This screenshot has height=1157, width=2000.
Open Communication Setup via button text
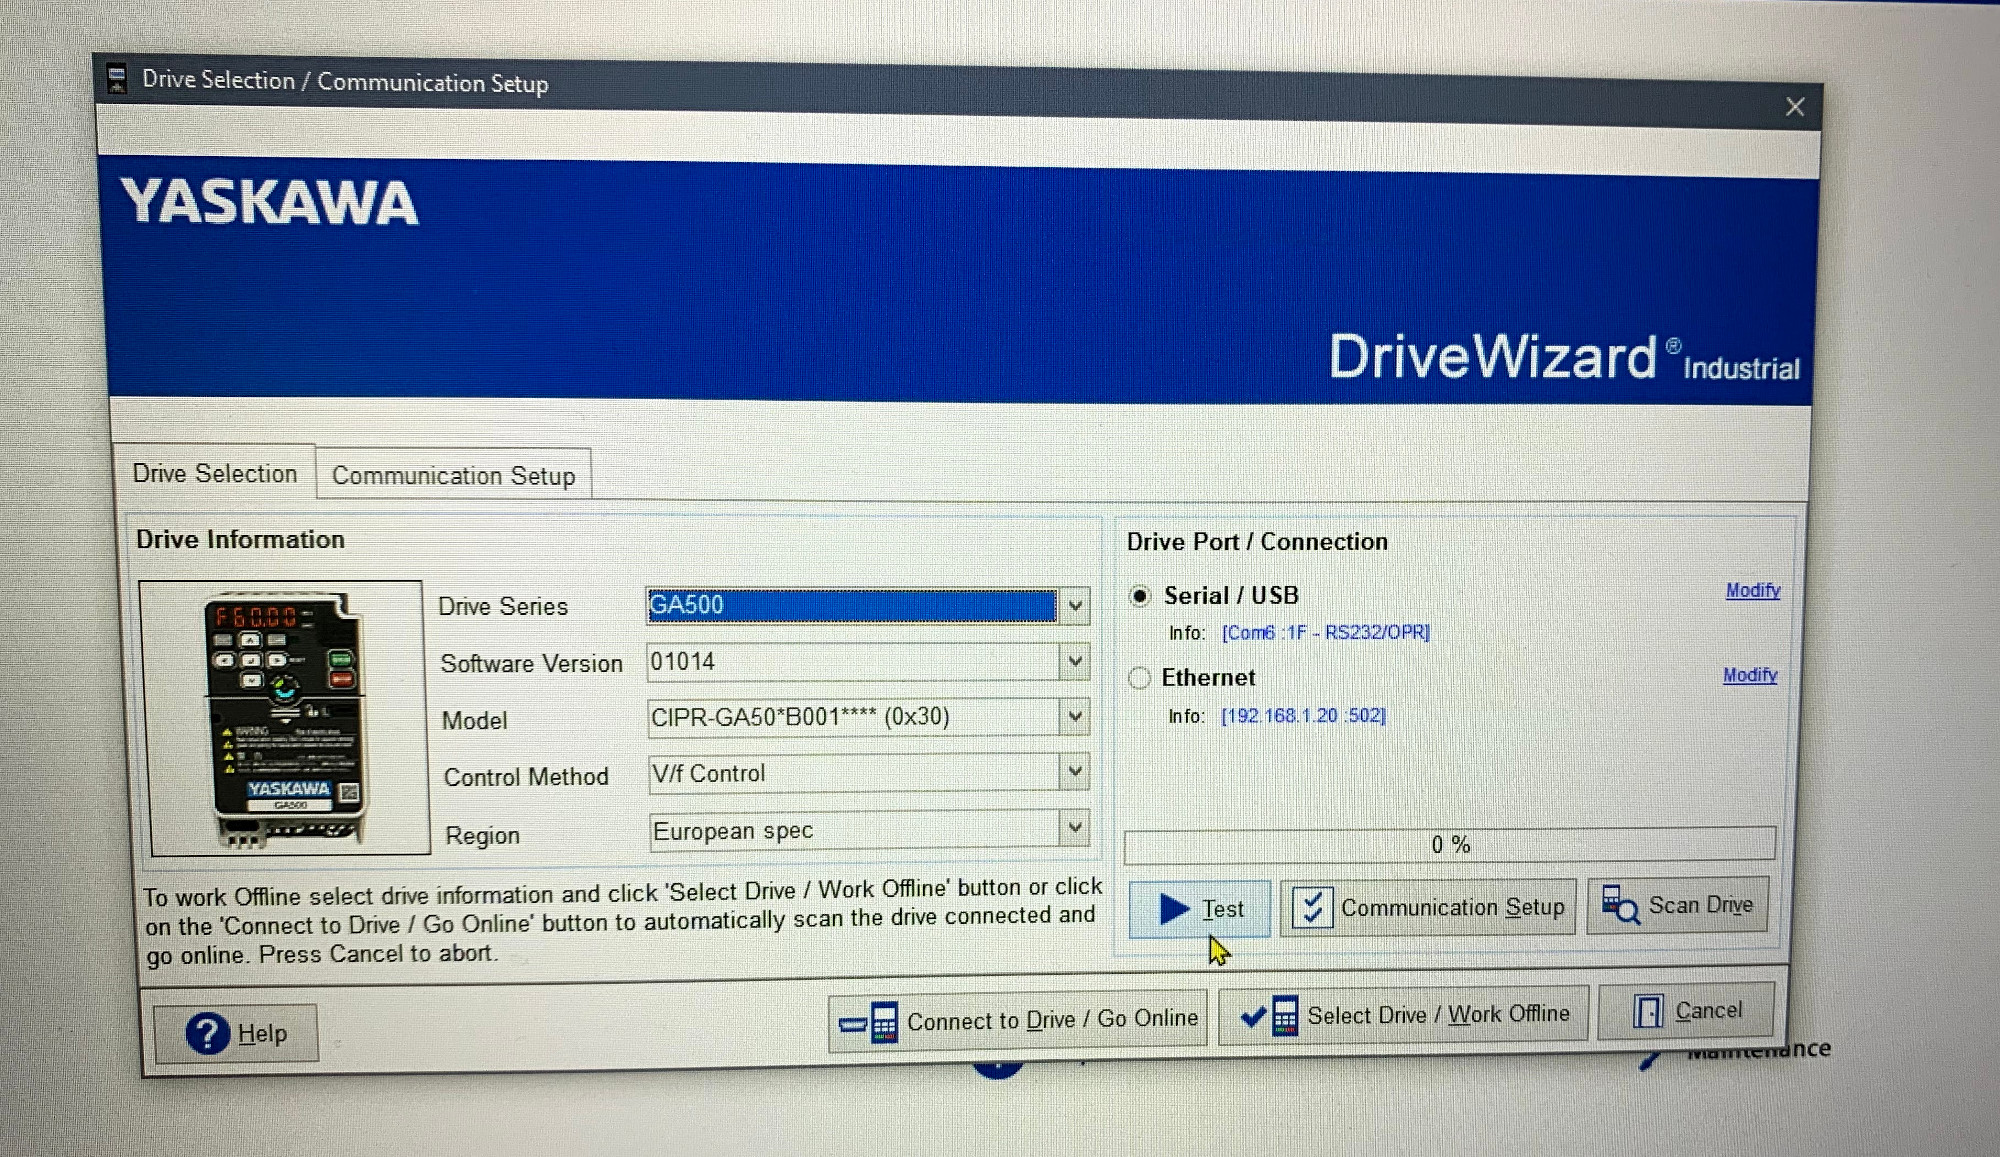point(1452,907)
